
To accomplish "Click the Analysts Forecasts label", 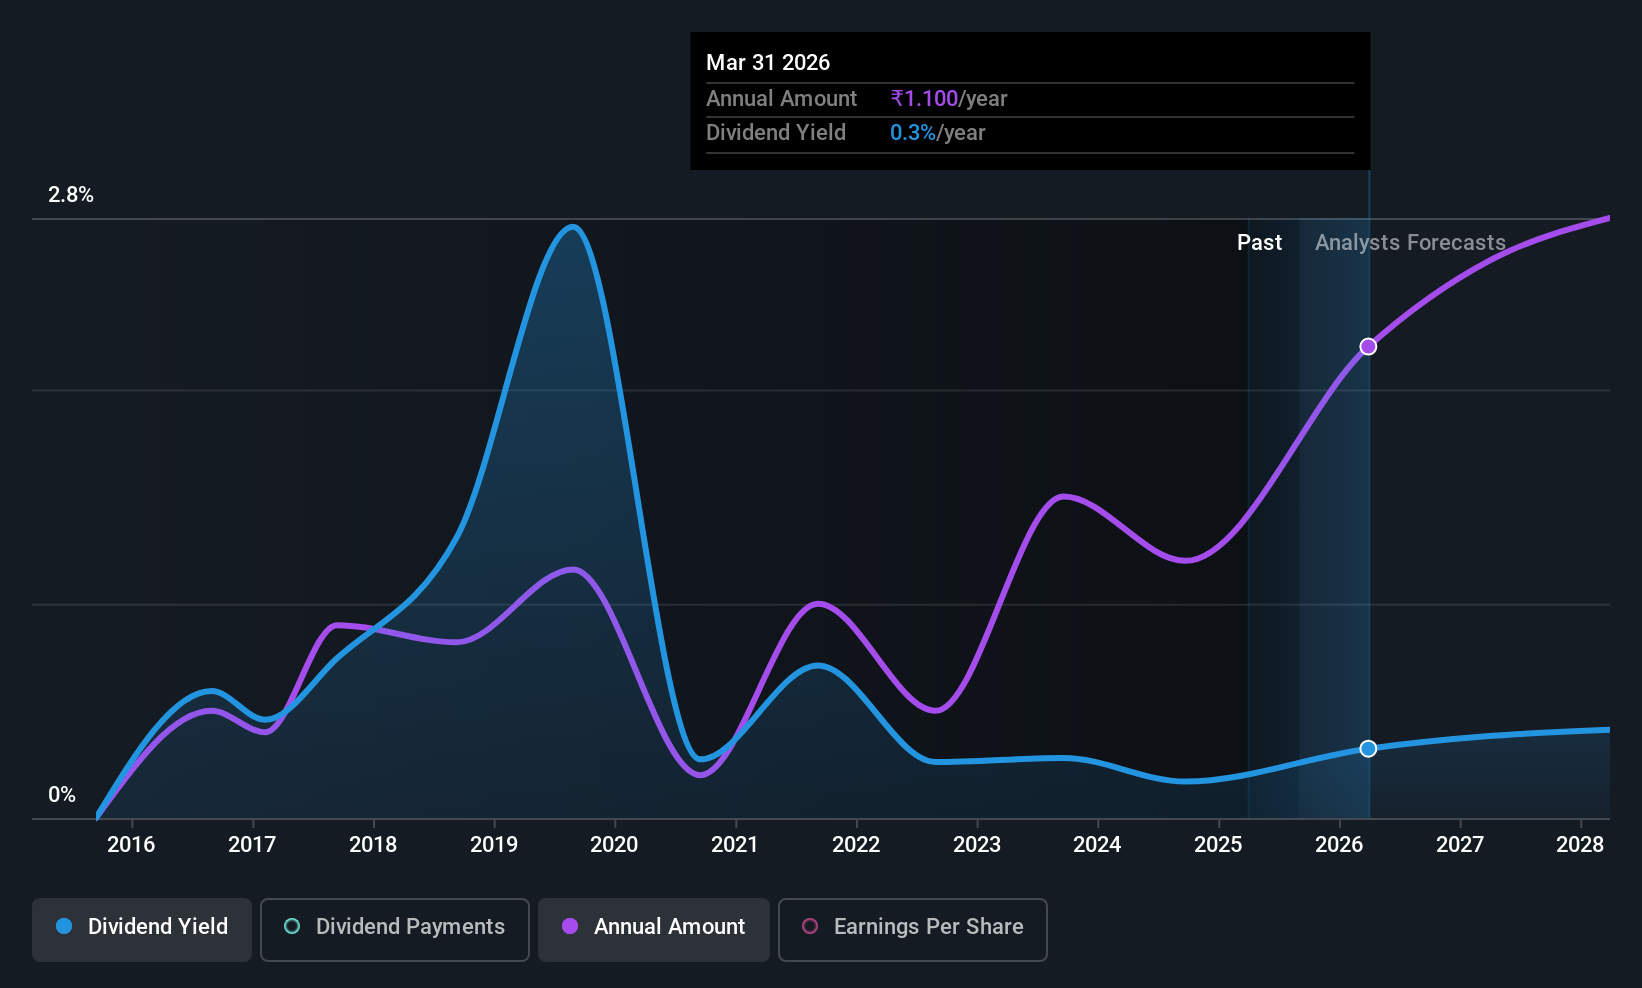I will [1410, 243].
